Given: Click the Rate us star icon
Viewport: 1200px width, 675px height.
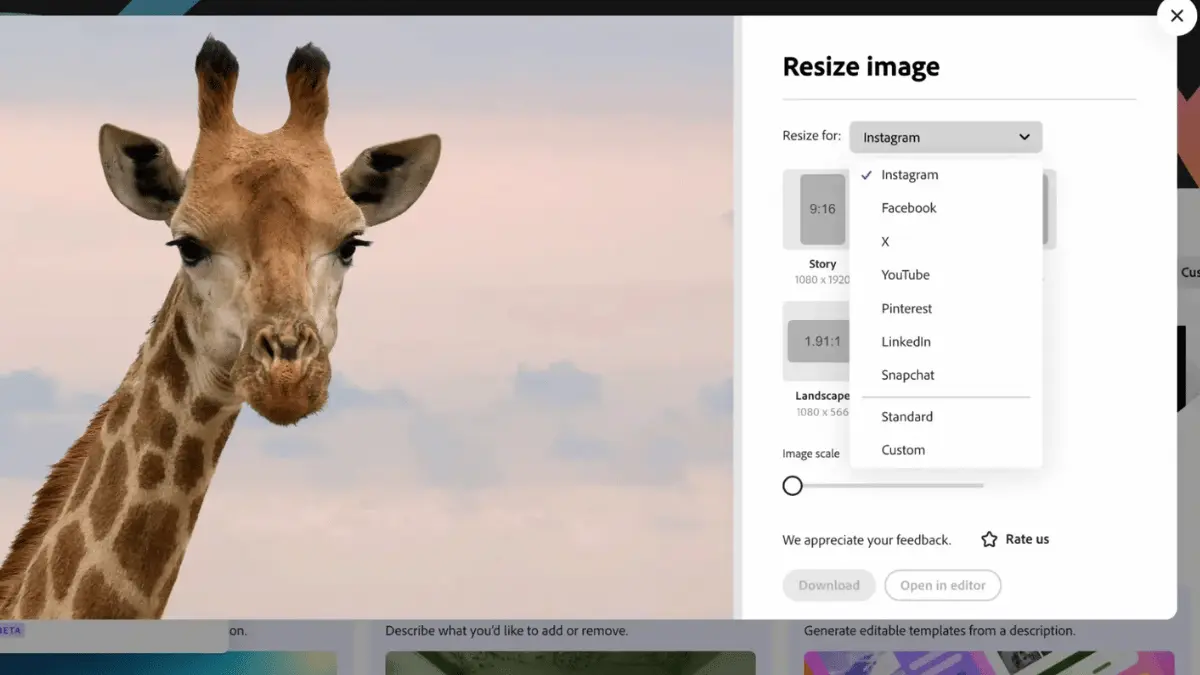Looking at the screenshot, I should coord(989,539).
